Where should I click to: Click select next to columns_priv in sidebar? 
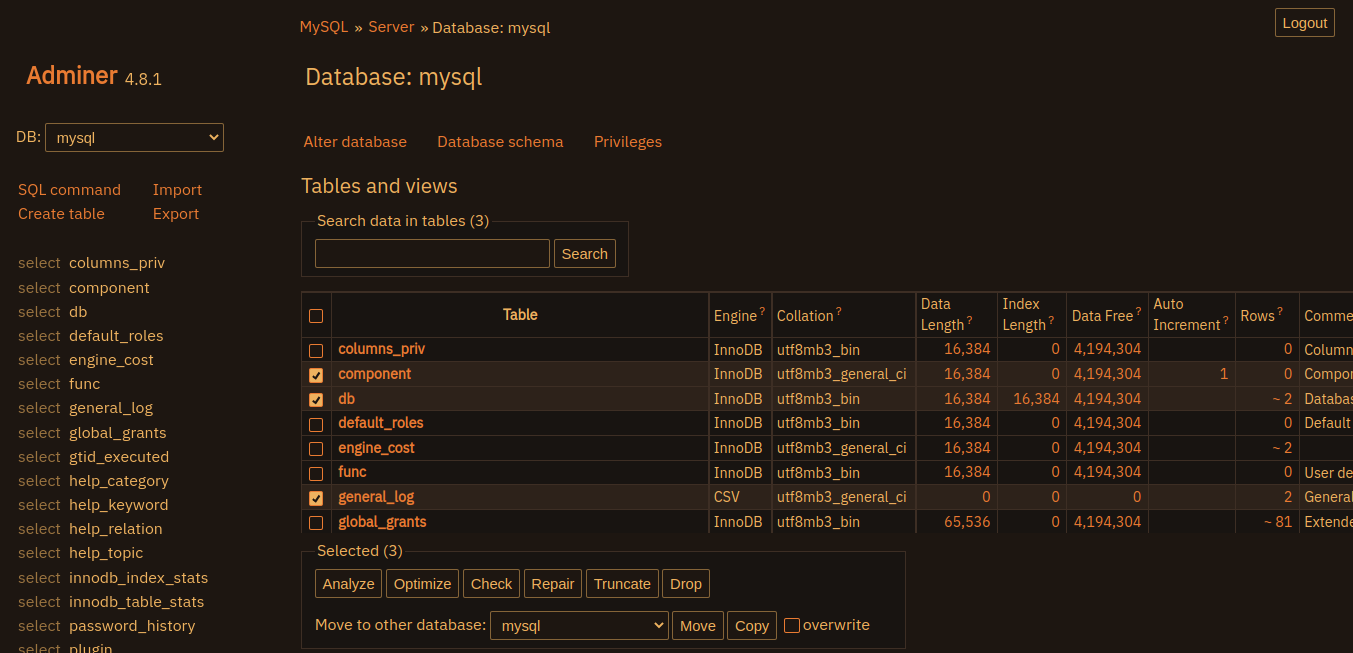(x=39, y=263)
